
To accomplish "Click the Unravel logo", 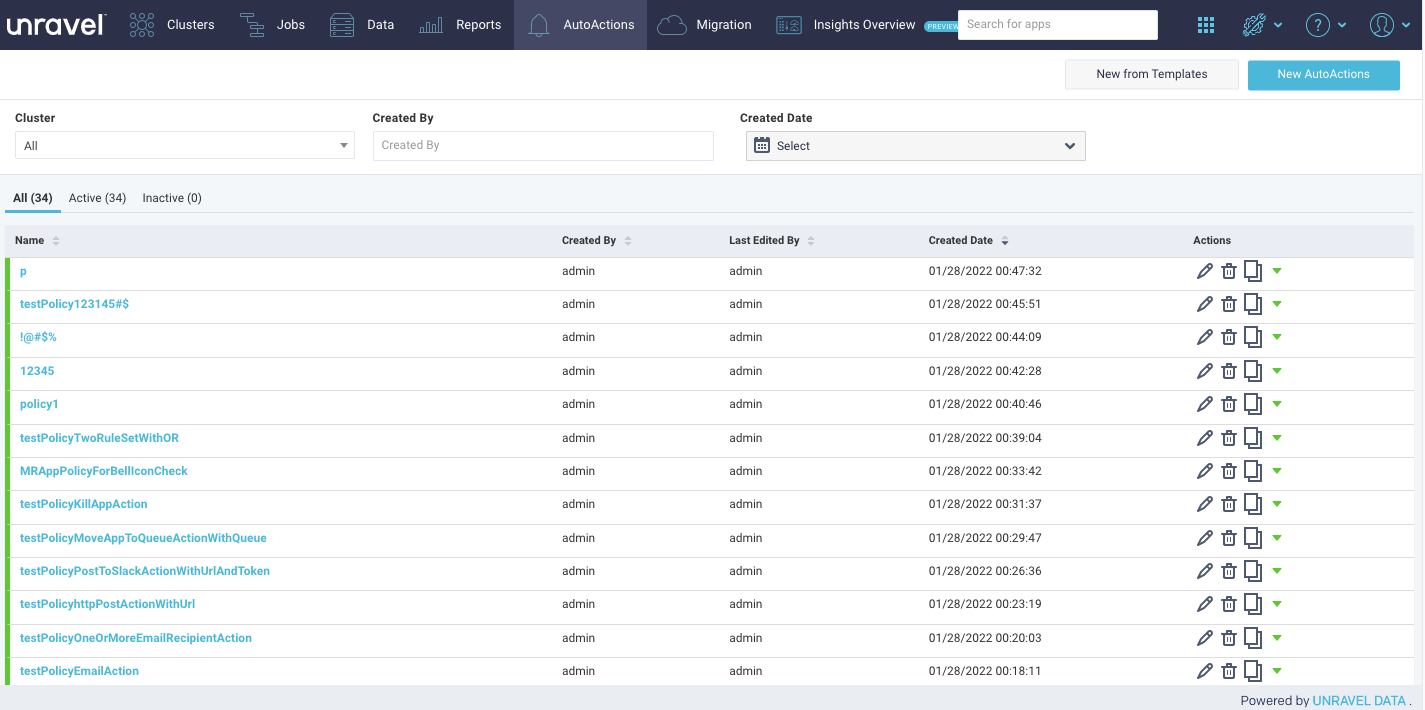I will (56, 25).
